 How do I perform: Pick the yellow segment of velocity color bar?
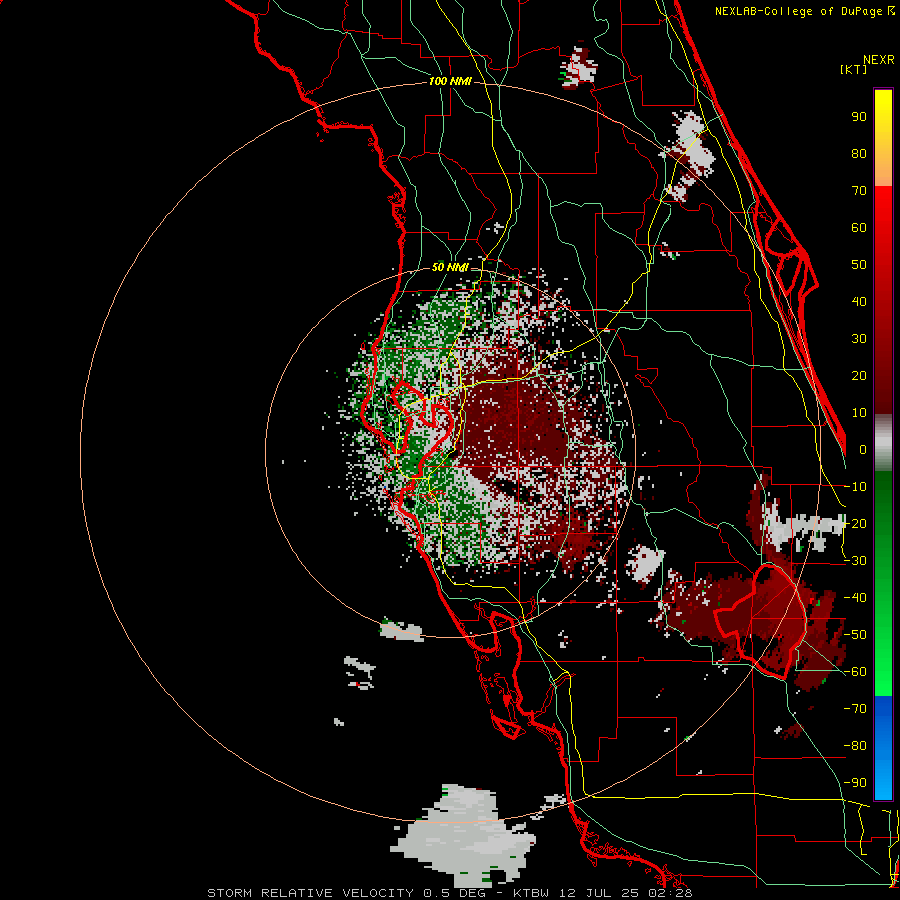(883, 138)
